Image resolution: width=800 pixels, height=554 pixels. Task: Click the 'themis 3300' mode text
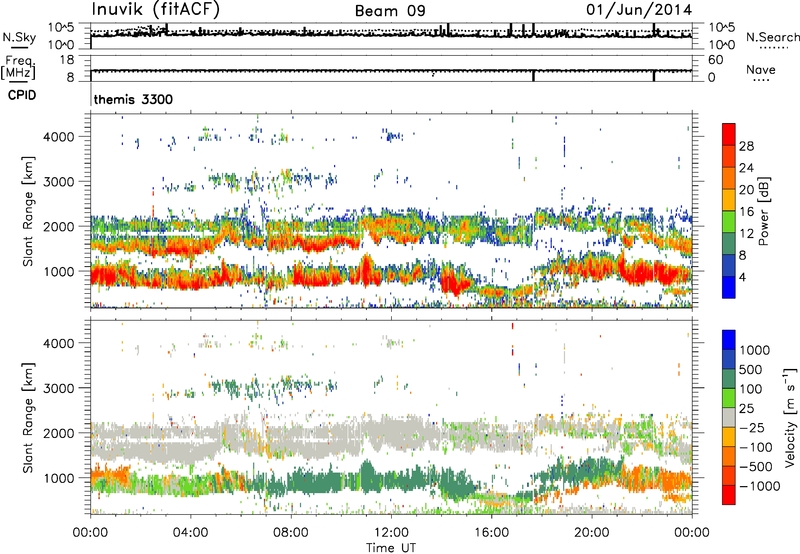pos(133,99)
